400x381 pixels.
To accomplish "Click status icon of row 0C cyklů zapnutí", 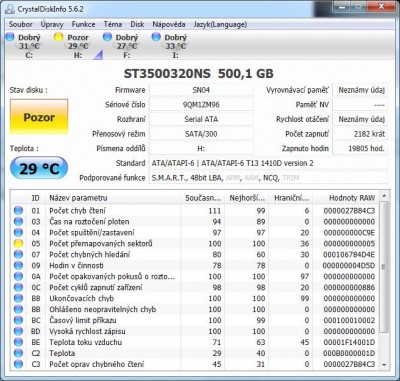I will pyautogui.click(x=18, y=287).
